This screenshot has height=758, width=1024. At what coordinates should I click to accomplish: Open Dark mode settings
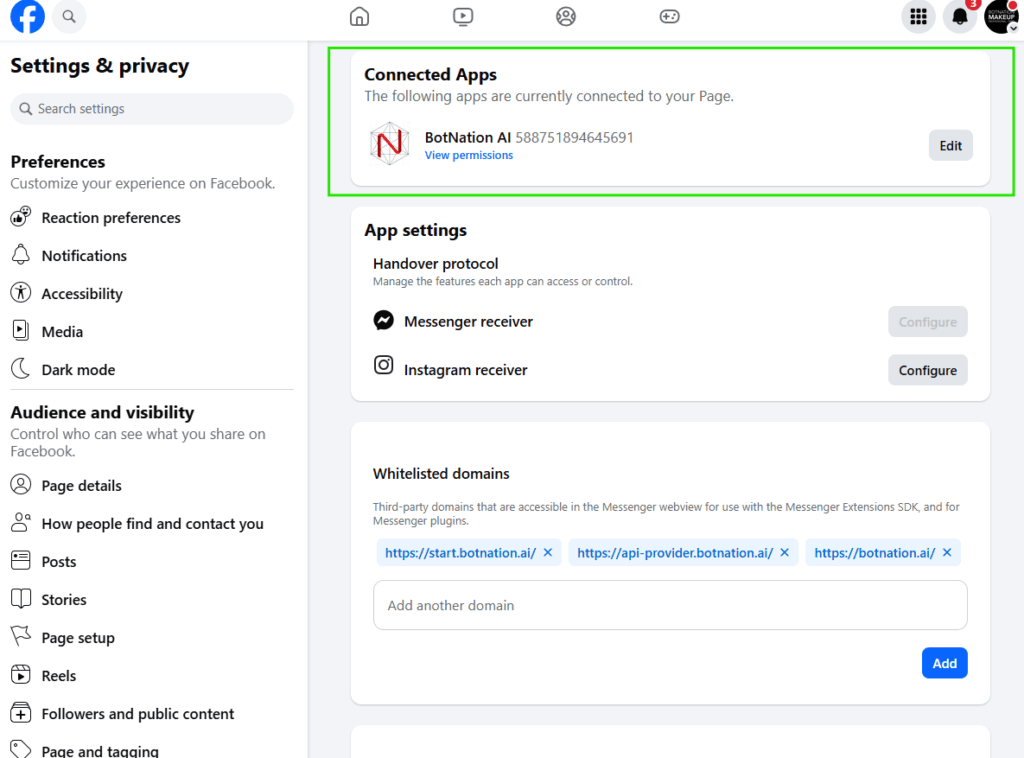(x=78, y=370)
